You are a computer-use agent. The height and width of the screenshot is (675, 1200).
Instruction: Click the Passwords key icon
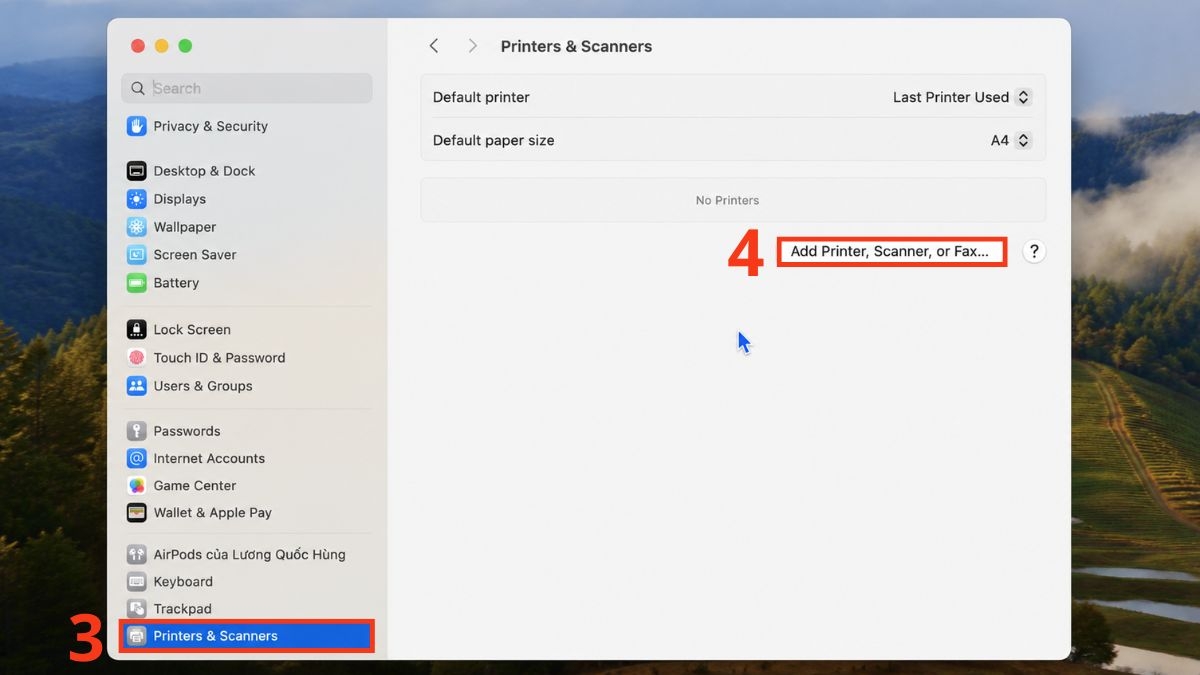(137, 431)
